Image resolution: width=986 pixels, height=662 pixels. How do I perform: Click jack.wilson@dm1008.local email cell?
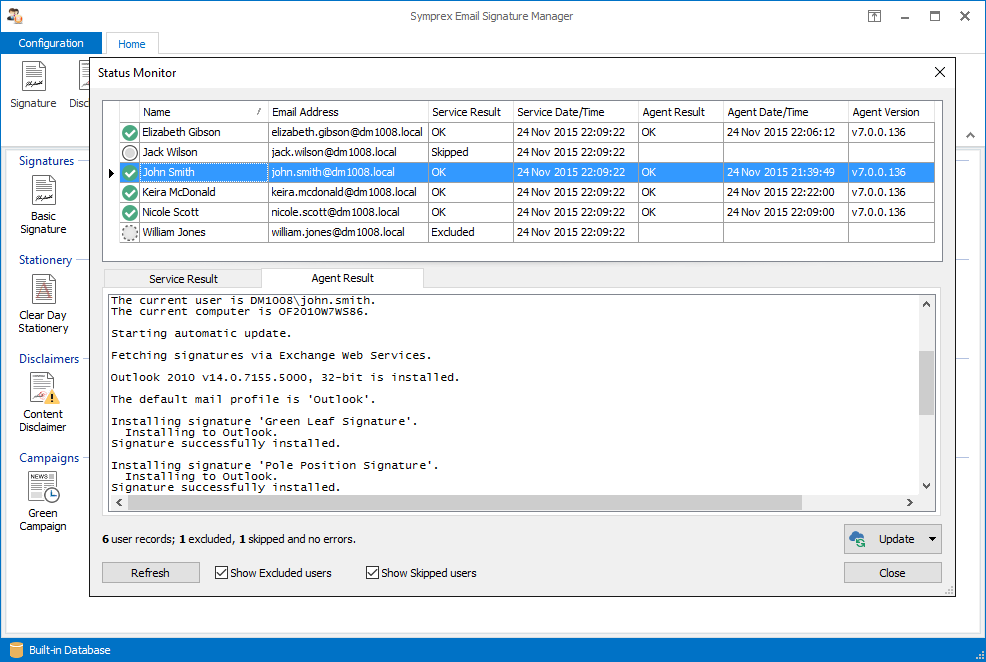(348, 152)
